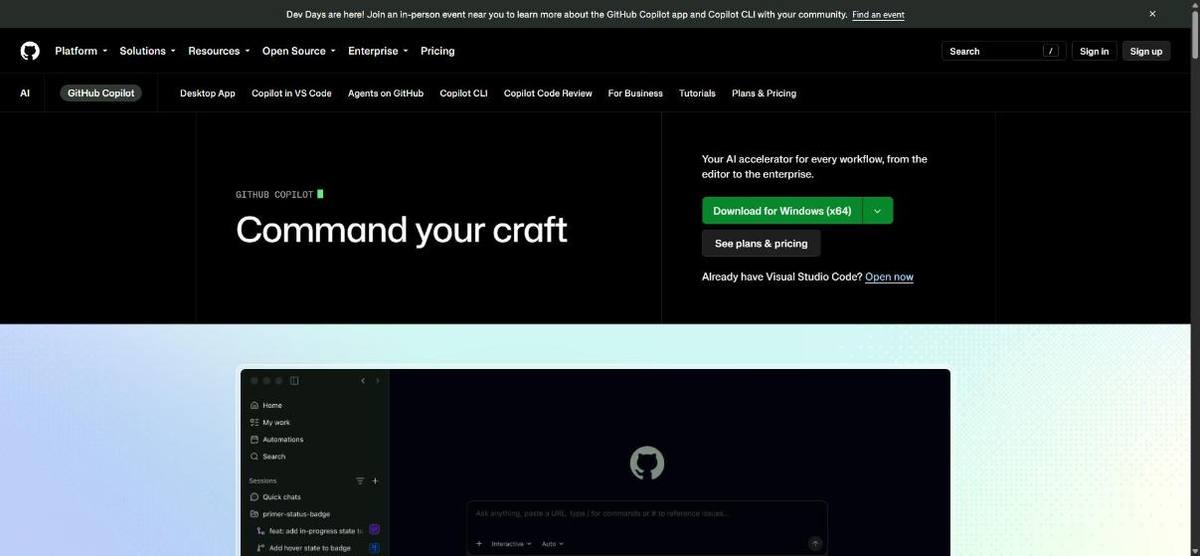Select the GitHub Copilot pill in sub-navigation
The image size is (1200, 556).
tap(101, 93)
